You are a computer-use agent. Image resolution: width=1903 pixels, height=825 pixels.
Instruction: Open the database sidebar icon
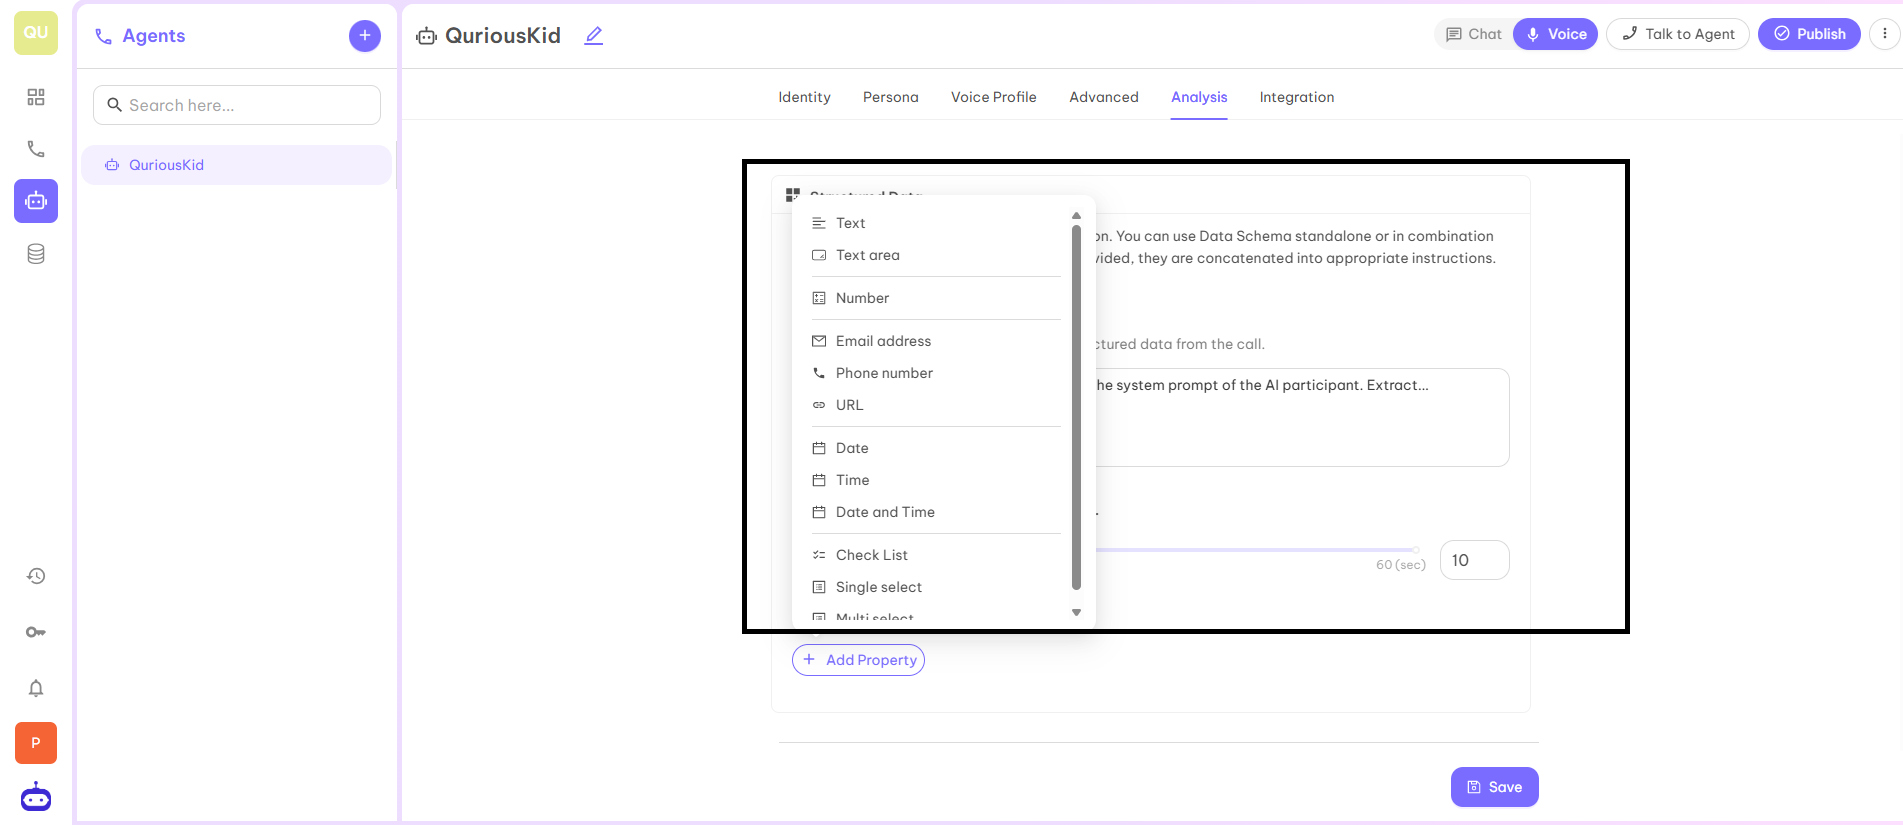(x=36, y=254)
